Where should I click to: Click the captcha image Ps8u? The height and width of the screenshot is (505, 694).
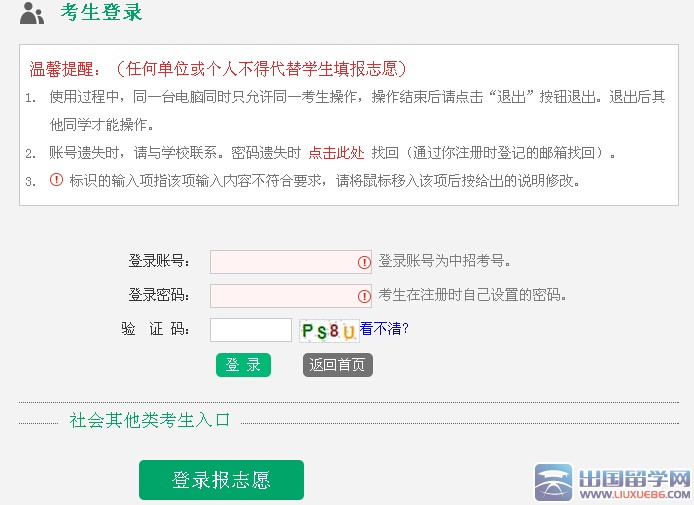click(x=328, y=330)
